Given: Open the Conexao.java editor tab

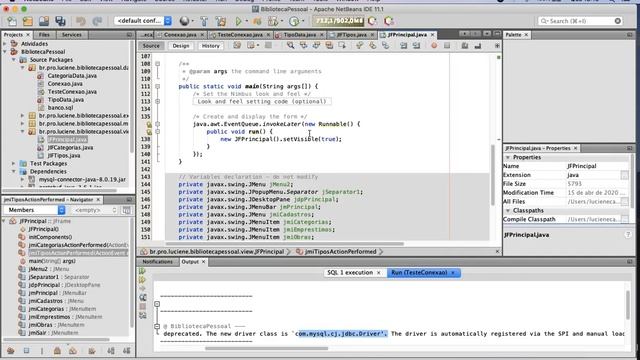Looking at the screenshot, I should (180, 35).
